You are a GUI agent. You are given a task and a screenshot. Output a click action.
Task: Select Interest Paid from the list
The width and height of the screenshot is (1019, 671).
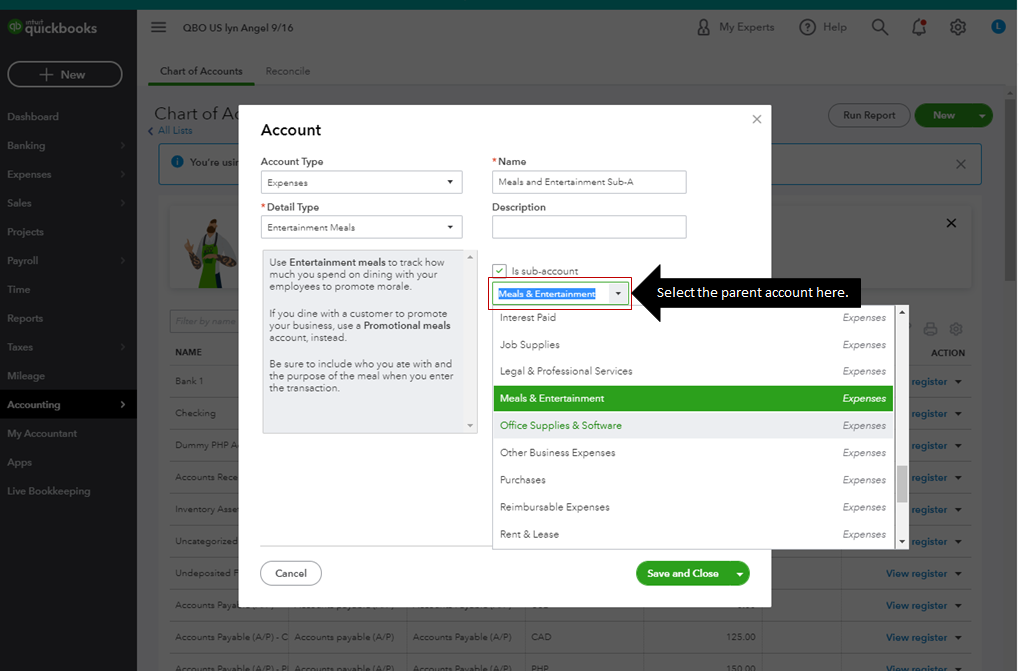(693, 318)
